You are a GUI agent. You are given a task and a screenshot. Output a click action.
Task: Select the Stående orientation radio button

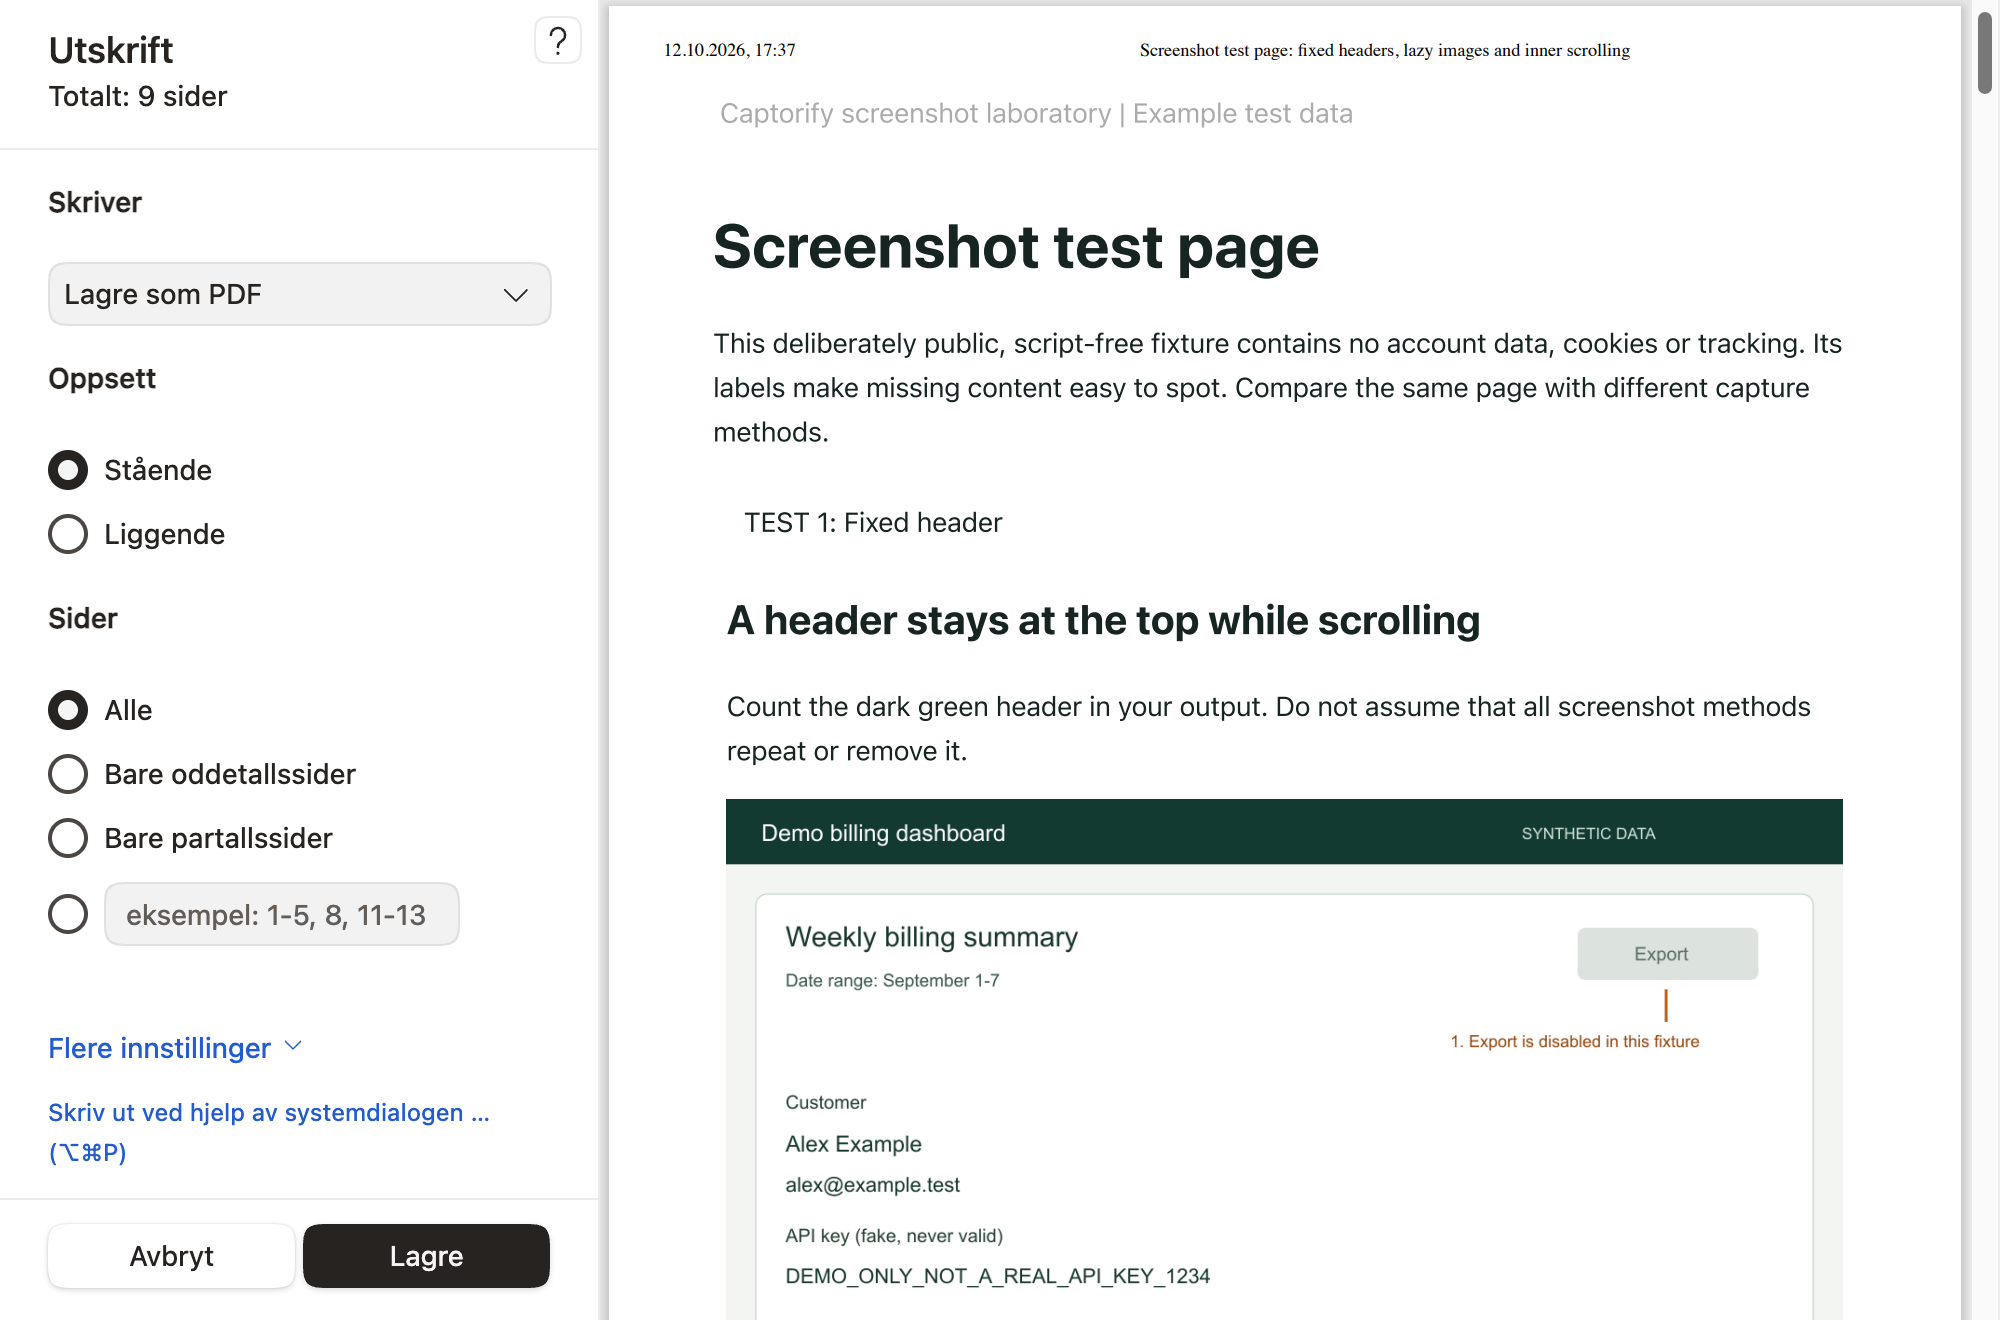tap(68, 470)
